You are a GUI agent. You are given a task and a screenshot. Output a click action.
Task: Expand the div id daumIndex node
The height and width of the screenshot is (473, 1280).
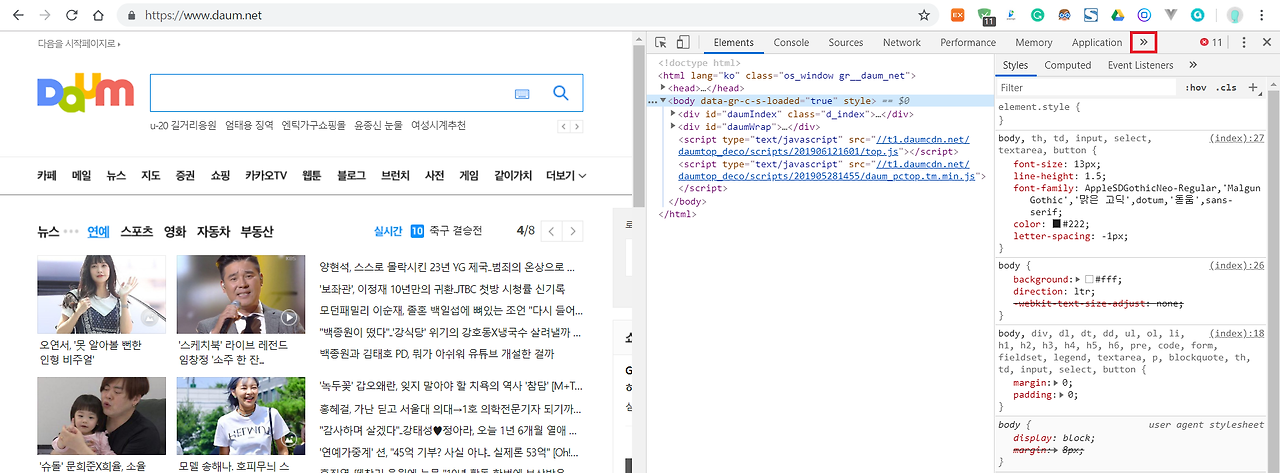pos(673,114)
